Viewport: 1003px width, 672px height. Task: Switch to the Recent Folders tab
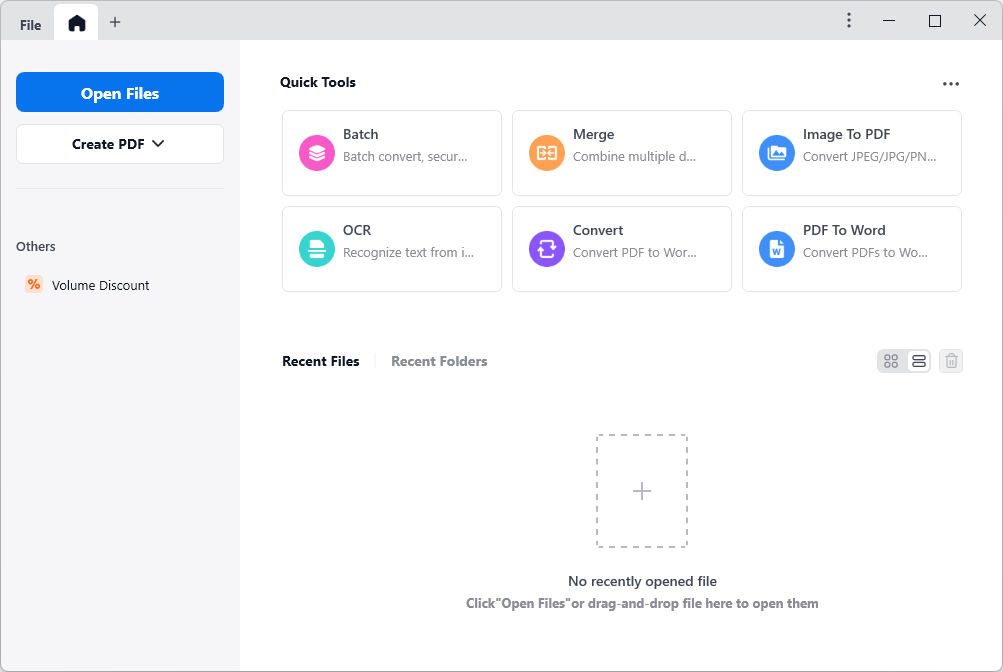coord(438,361)
